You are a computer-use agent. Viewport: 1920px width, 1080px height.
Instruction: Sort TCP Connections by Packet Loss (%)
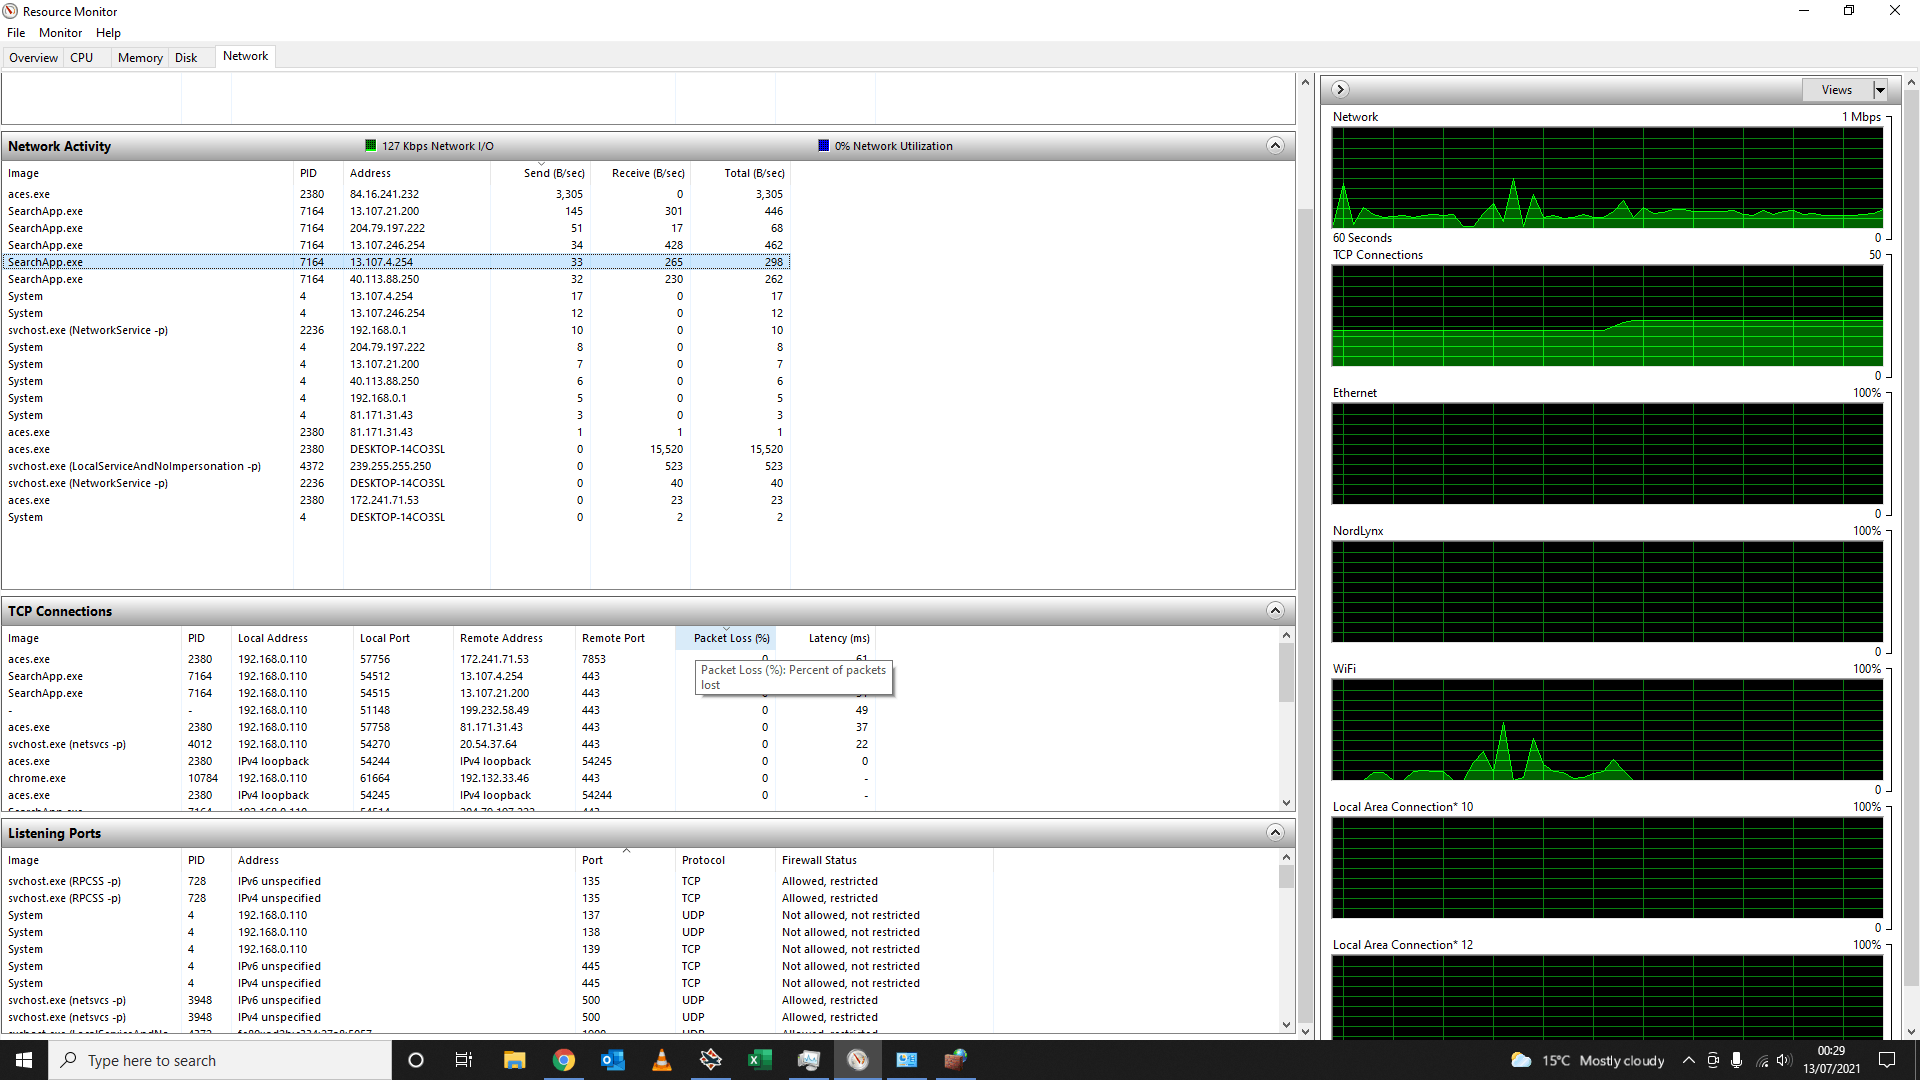[x=726, y=638]
